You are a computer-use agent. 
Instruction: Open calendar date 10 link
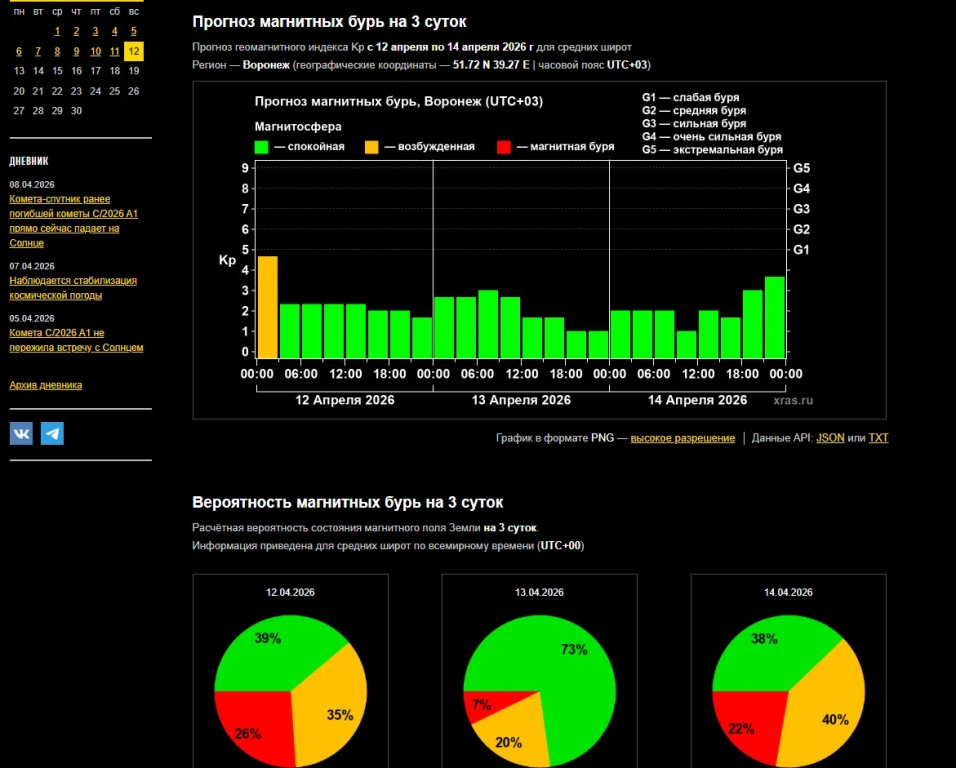pos(96,51)
